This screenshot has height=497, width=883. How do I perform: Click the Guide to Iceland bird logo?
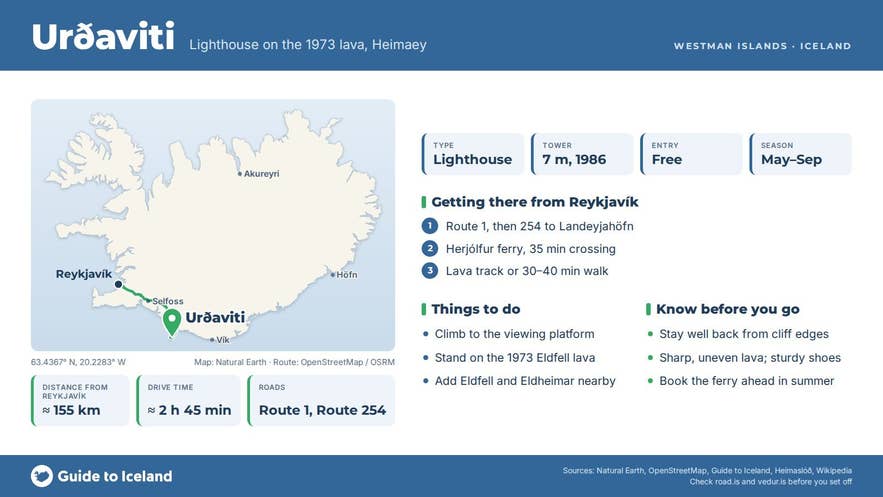(x=42, y=476)
